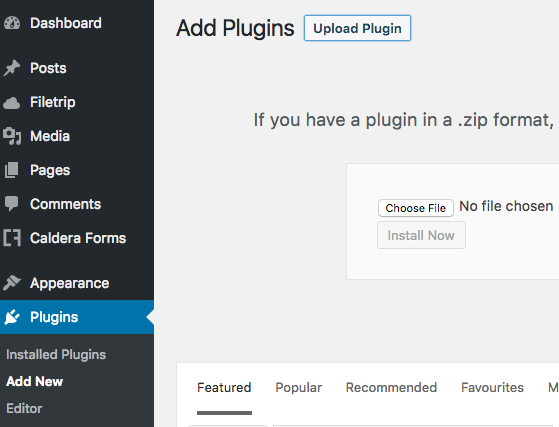Switch to the Favourites tab

pos(492,387)
